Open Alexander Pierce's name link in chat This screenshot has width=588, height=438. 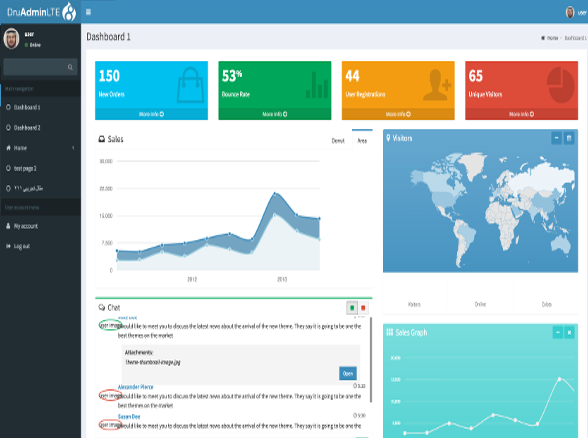pyautogui.click(x=135, y=387)
